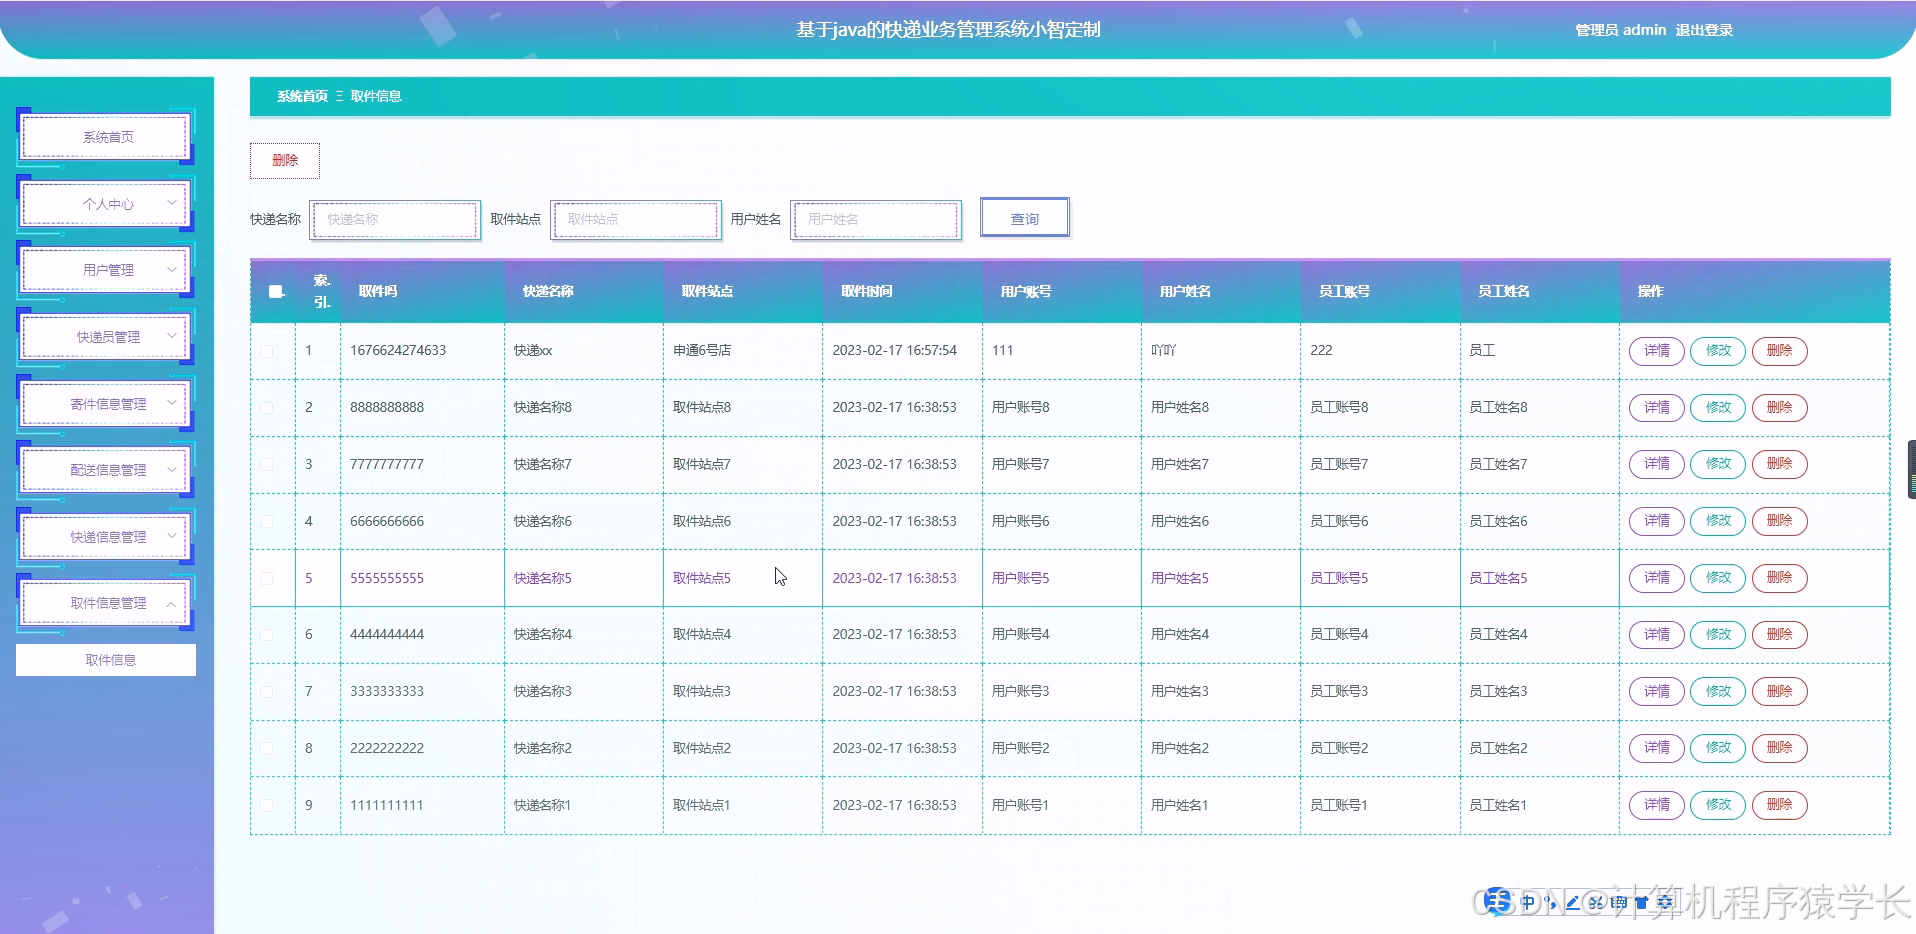Expand 个人中心 sidebar menu chevron
Image resolution: width=1916 pixels, height=934 pixels.
point(171,203)
